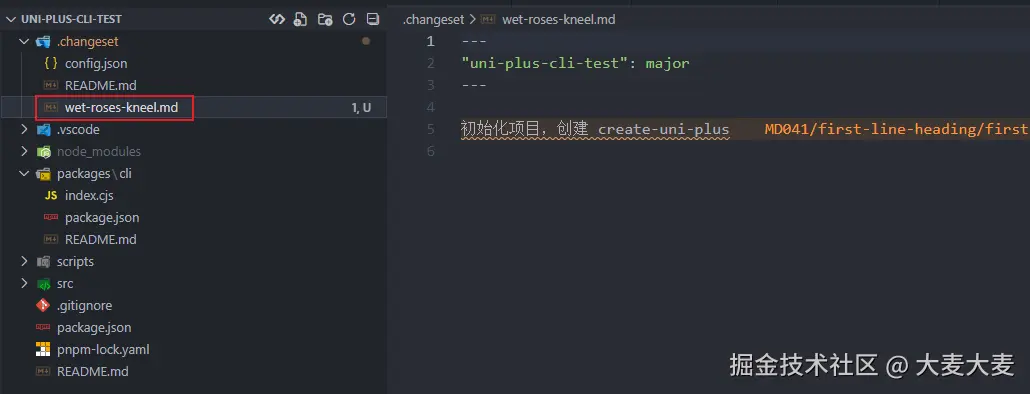The image size is (1030, 394).
Task: Click the "---" text on line 3
Action: pyautogui.click(x=474, y=85)
